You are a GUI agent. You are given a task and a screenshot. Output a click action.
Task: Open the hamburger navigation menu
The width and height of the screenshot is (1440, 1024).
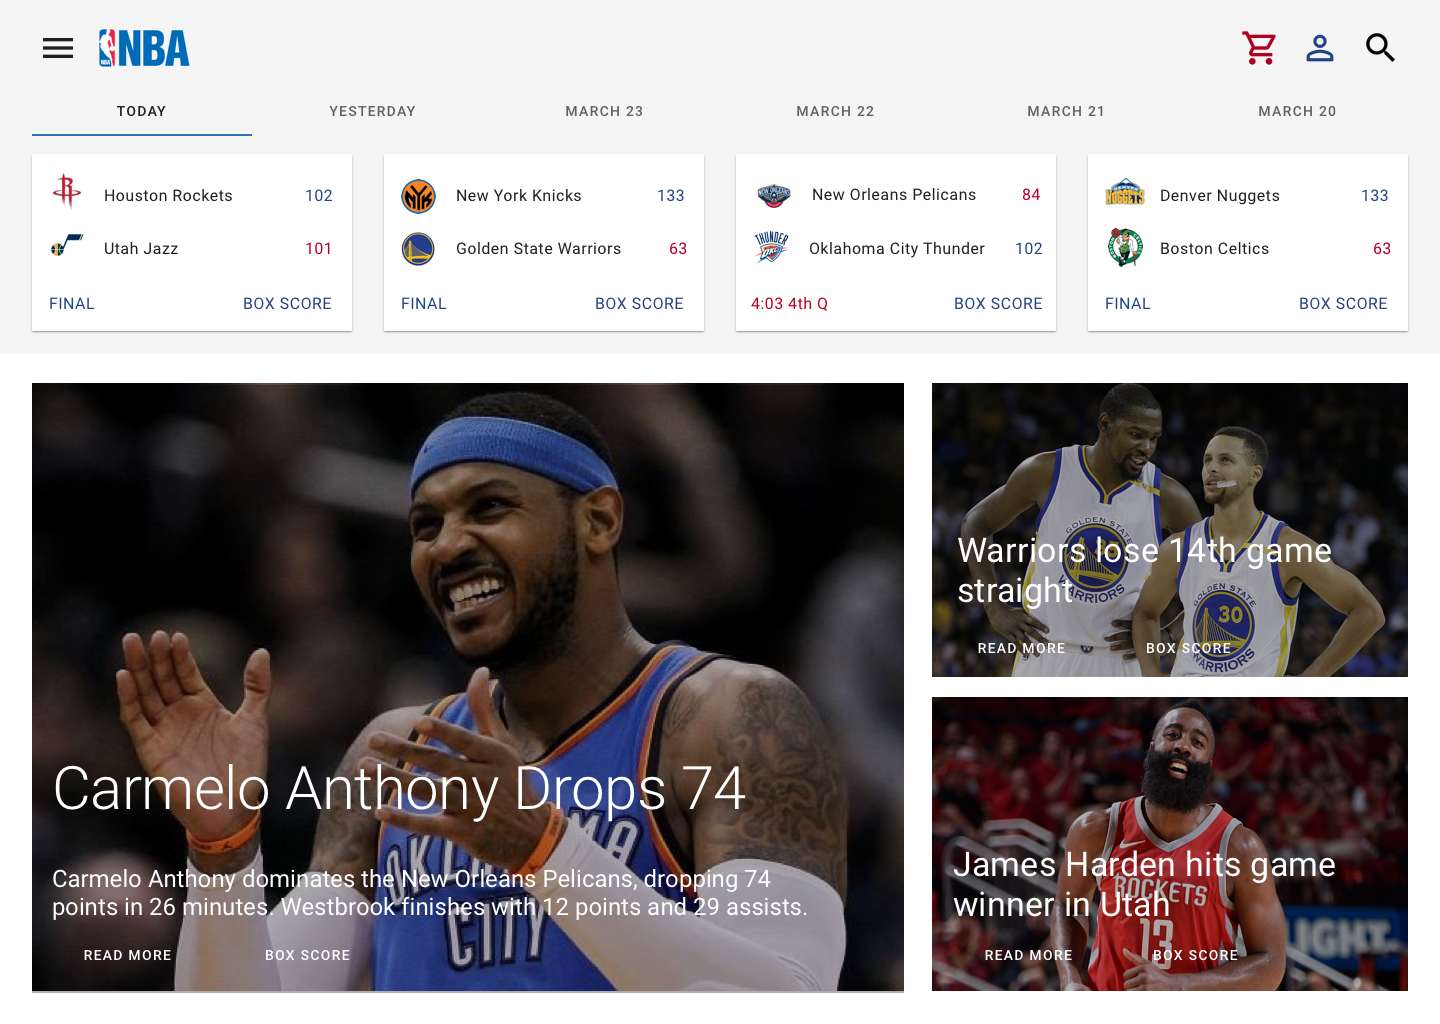click(x=58, y=48)
